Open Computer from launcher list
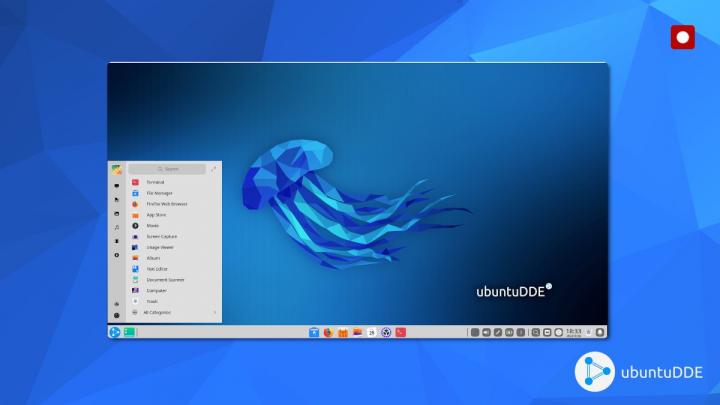This screenshot has height=405, width=720. 156,290
